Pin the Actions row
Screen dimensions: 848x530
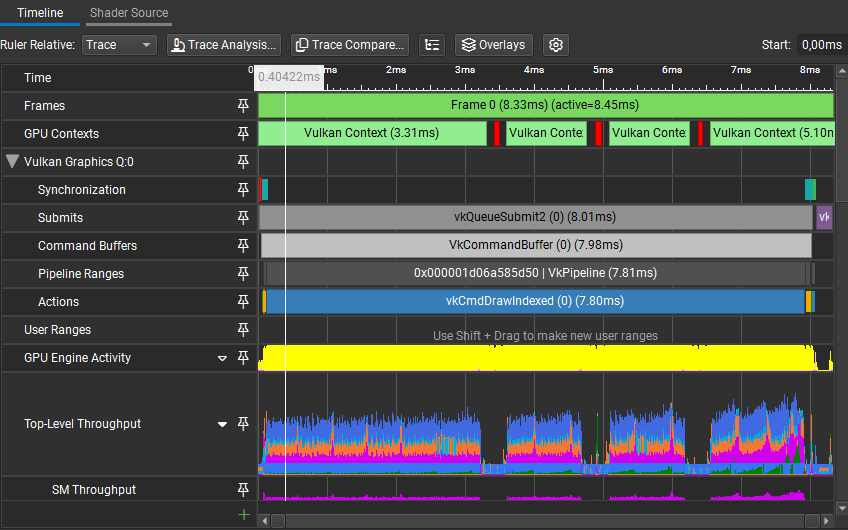(242, 302)
